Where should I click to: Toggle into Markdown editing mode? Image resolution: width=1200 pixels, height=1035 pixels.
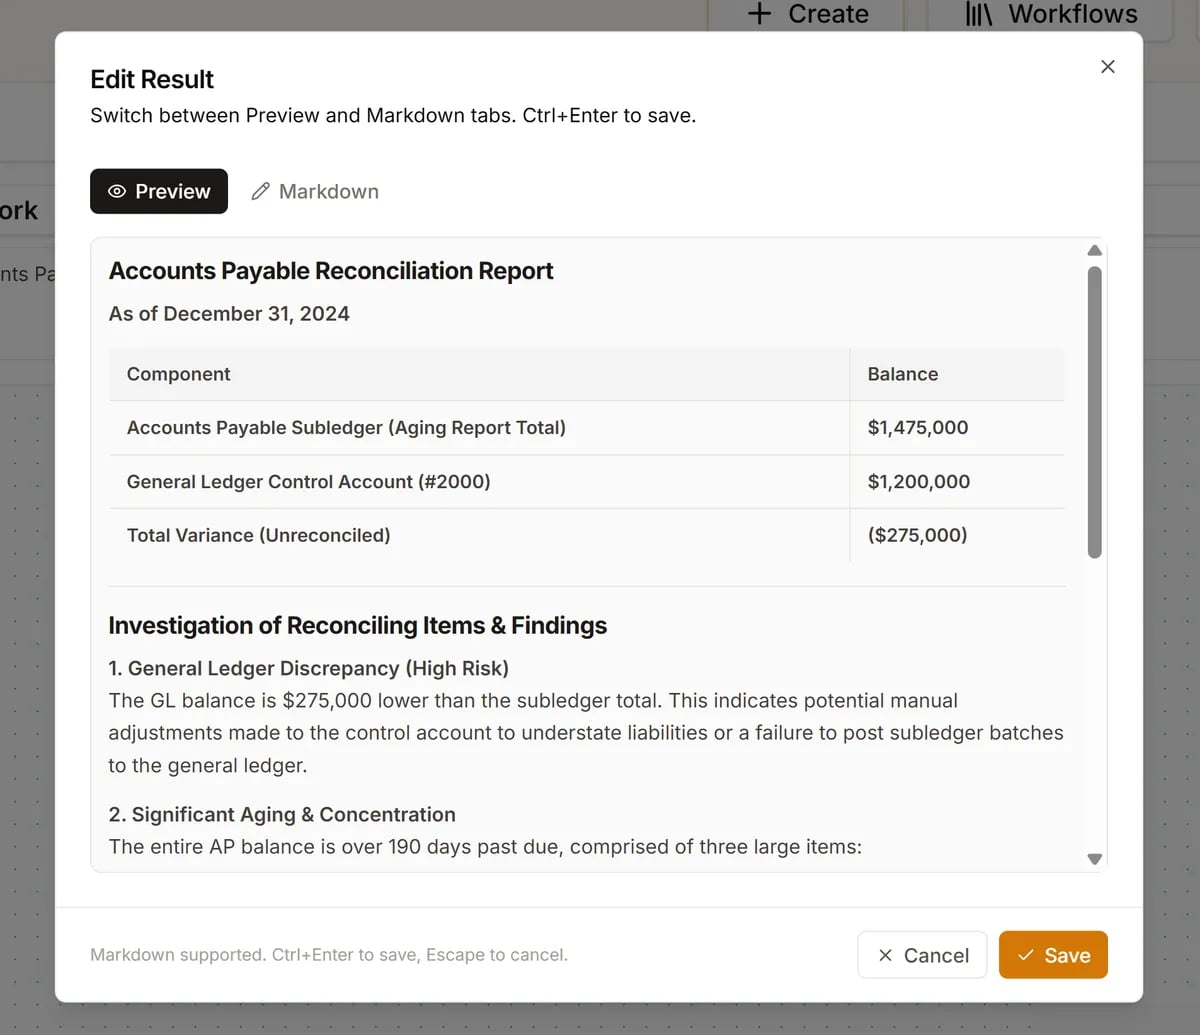pyautogui.click(x=314, y=191)
